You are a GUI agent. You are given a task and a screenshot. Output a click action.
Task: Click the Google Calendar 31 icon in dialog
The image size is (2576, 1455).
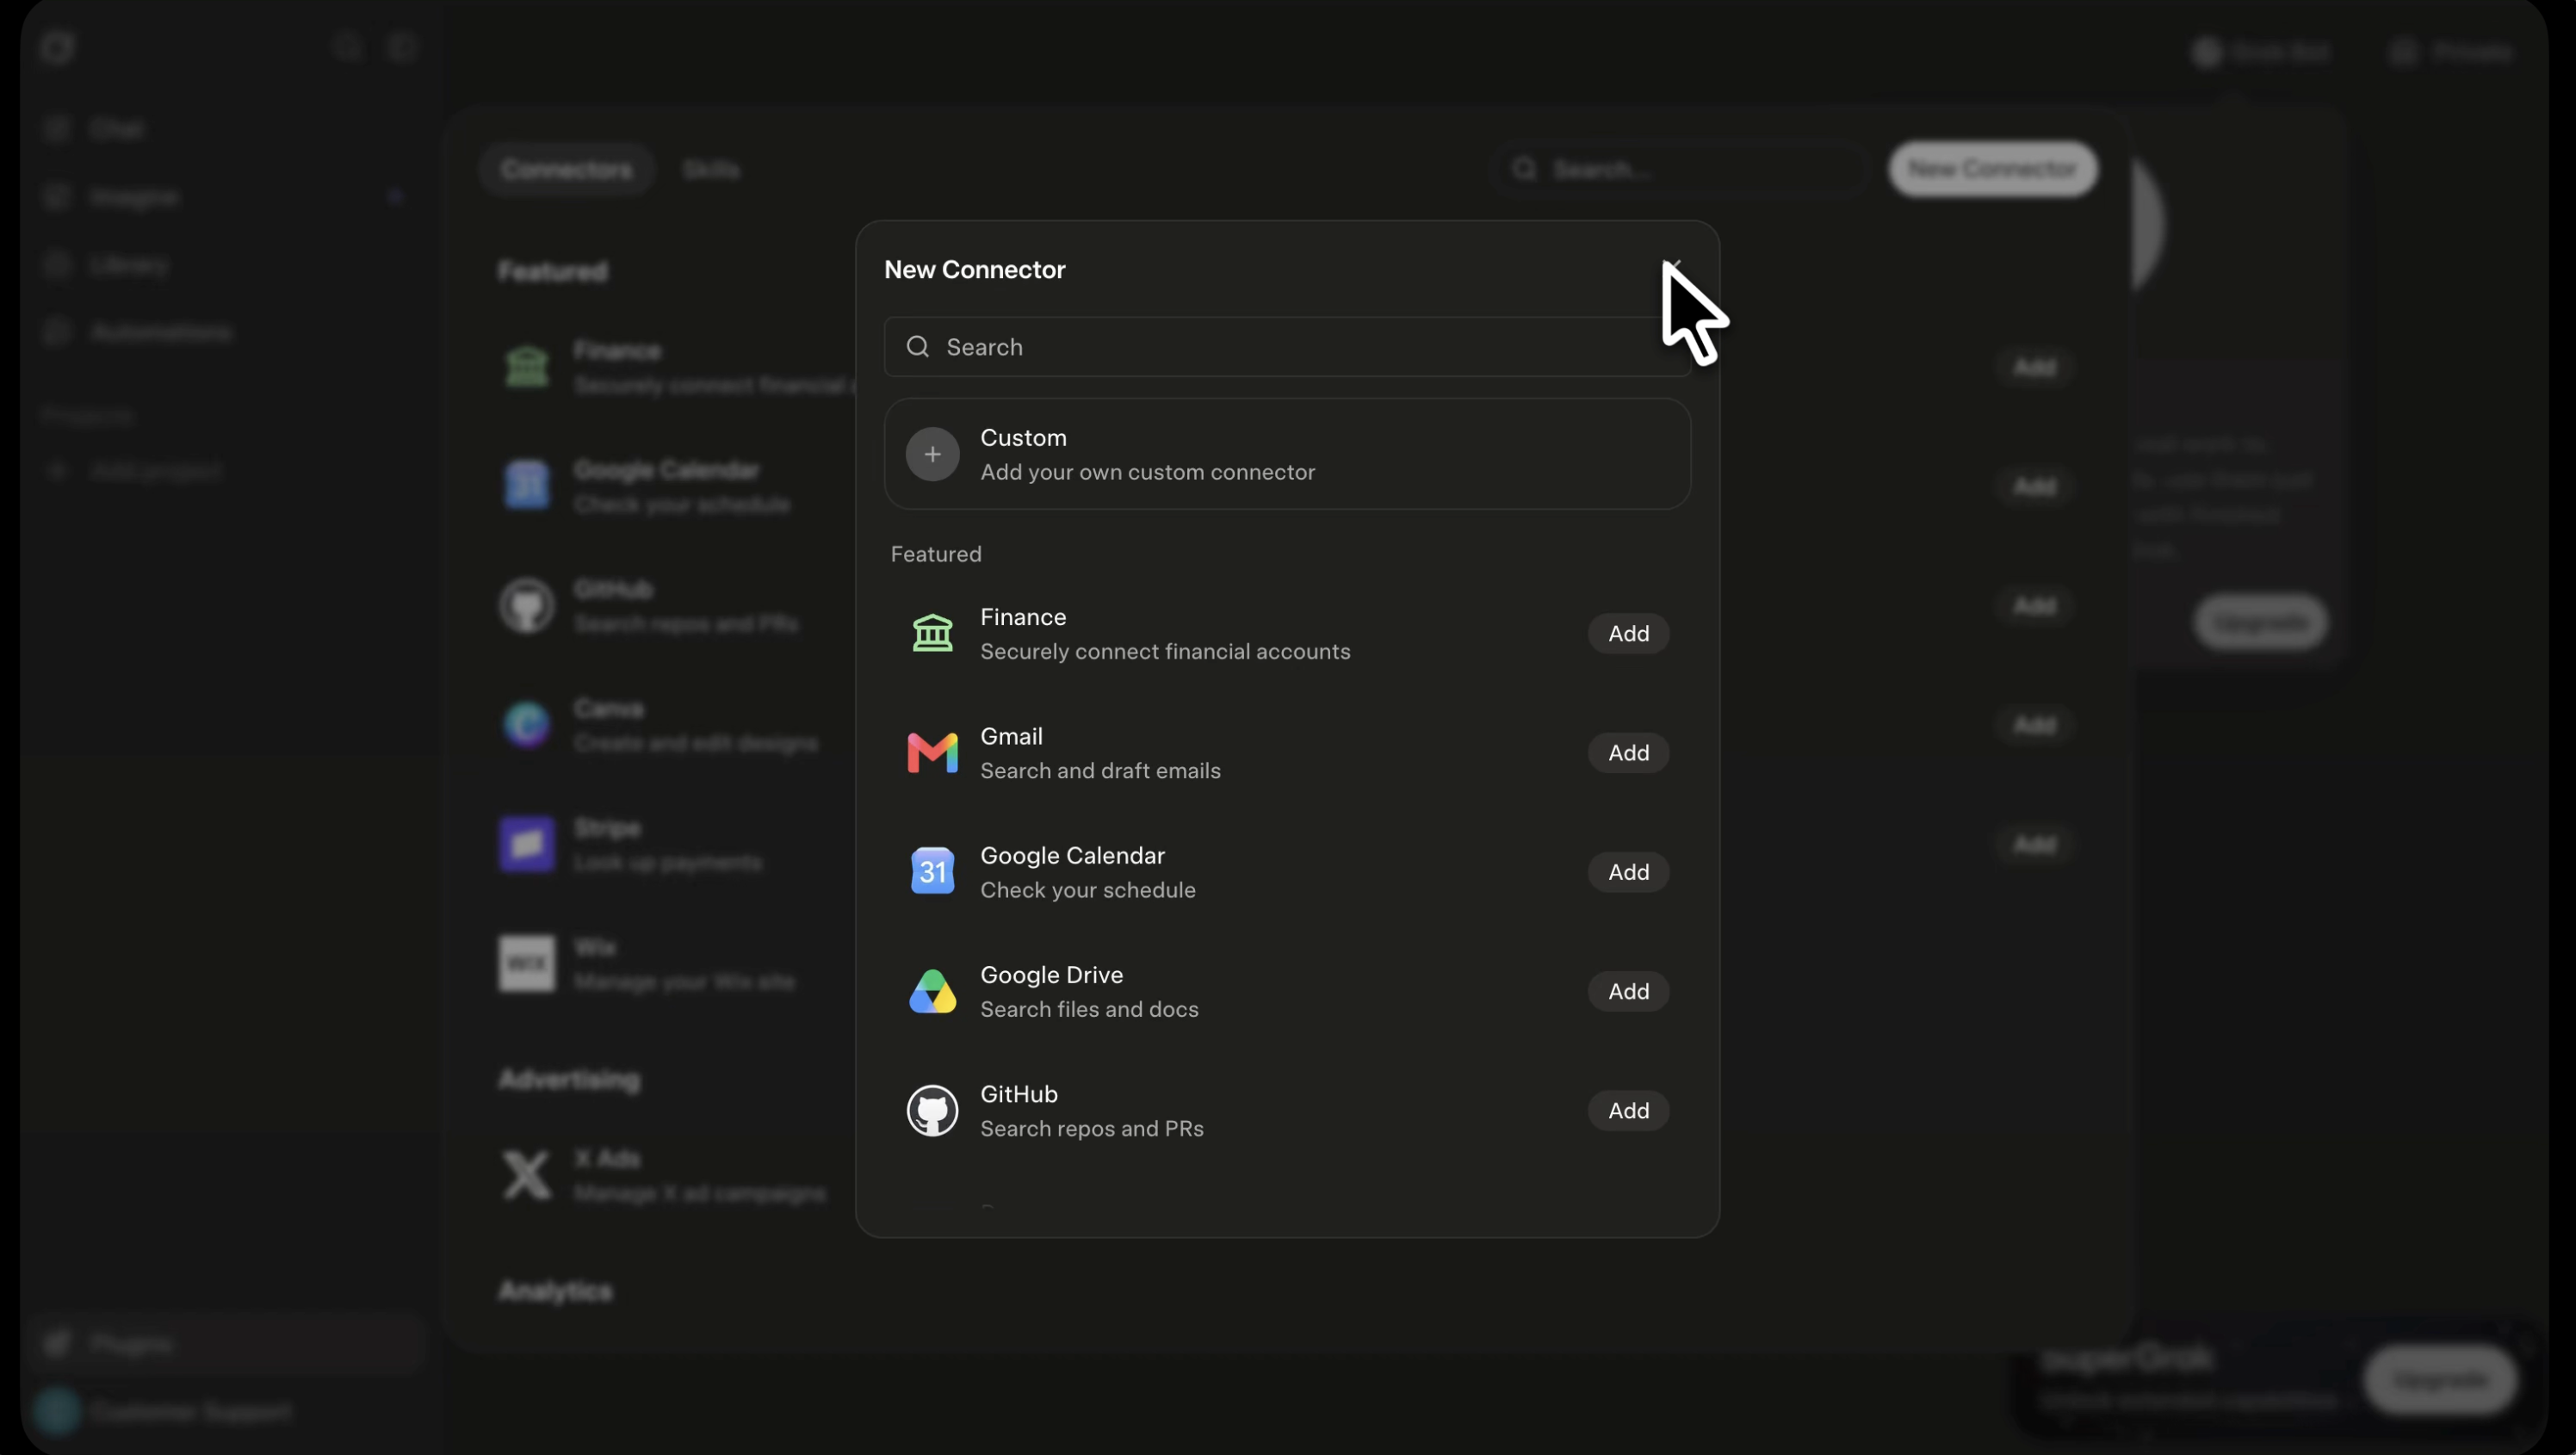[x=932, y=872]
